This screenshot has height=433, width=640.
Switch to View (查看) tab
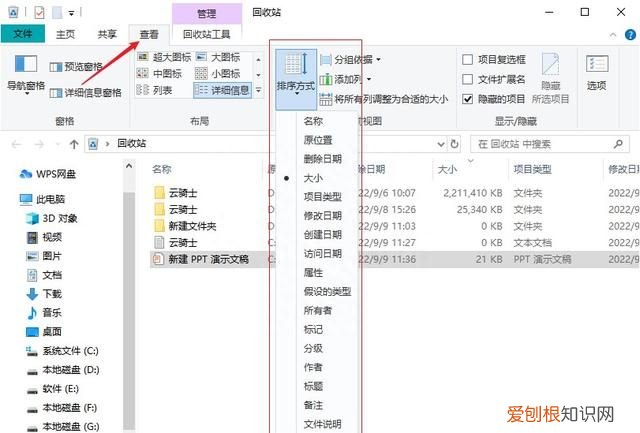pyautogui.click(x=149, y=35)
